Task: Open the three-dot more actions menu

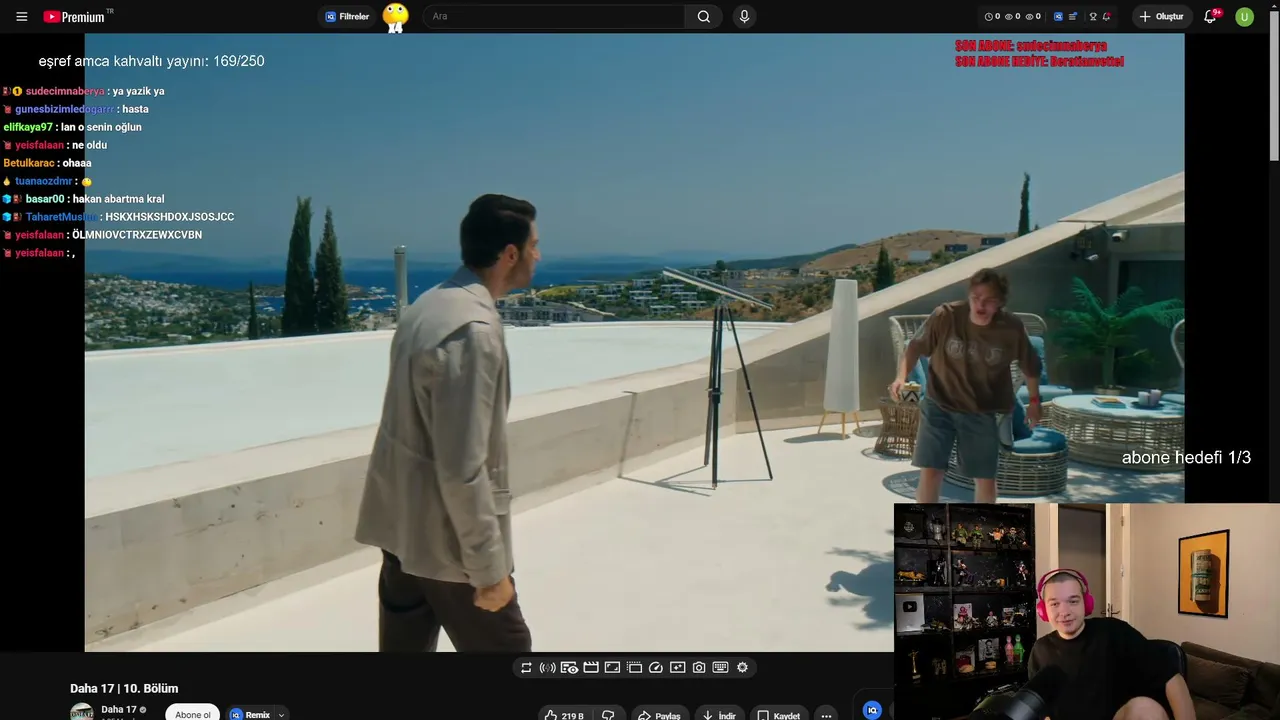Action: pyautogui.click(x=826, y=715)
